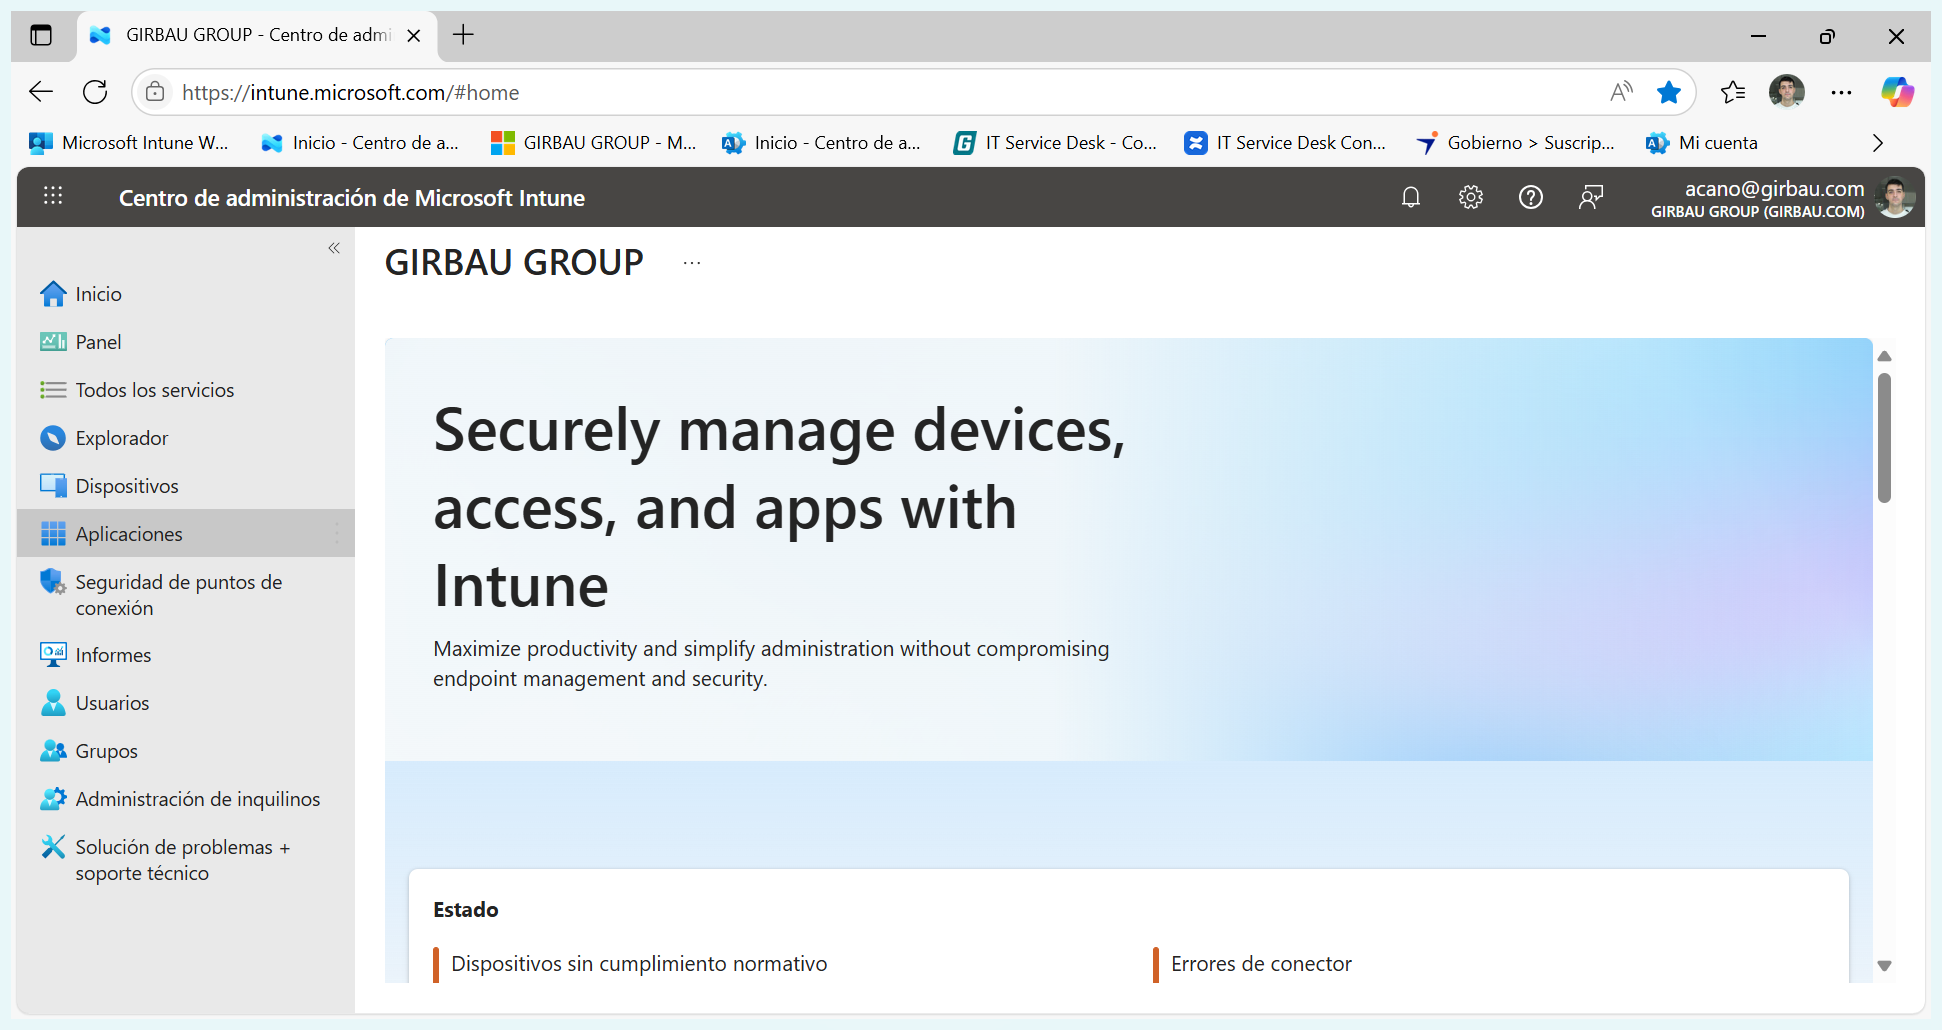Open Aplicaciones in the navigation menu

pyautogui.click(x=129, y=534)
